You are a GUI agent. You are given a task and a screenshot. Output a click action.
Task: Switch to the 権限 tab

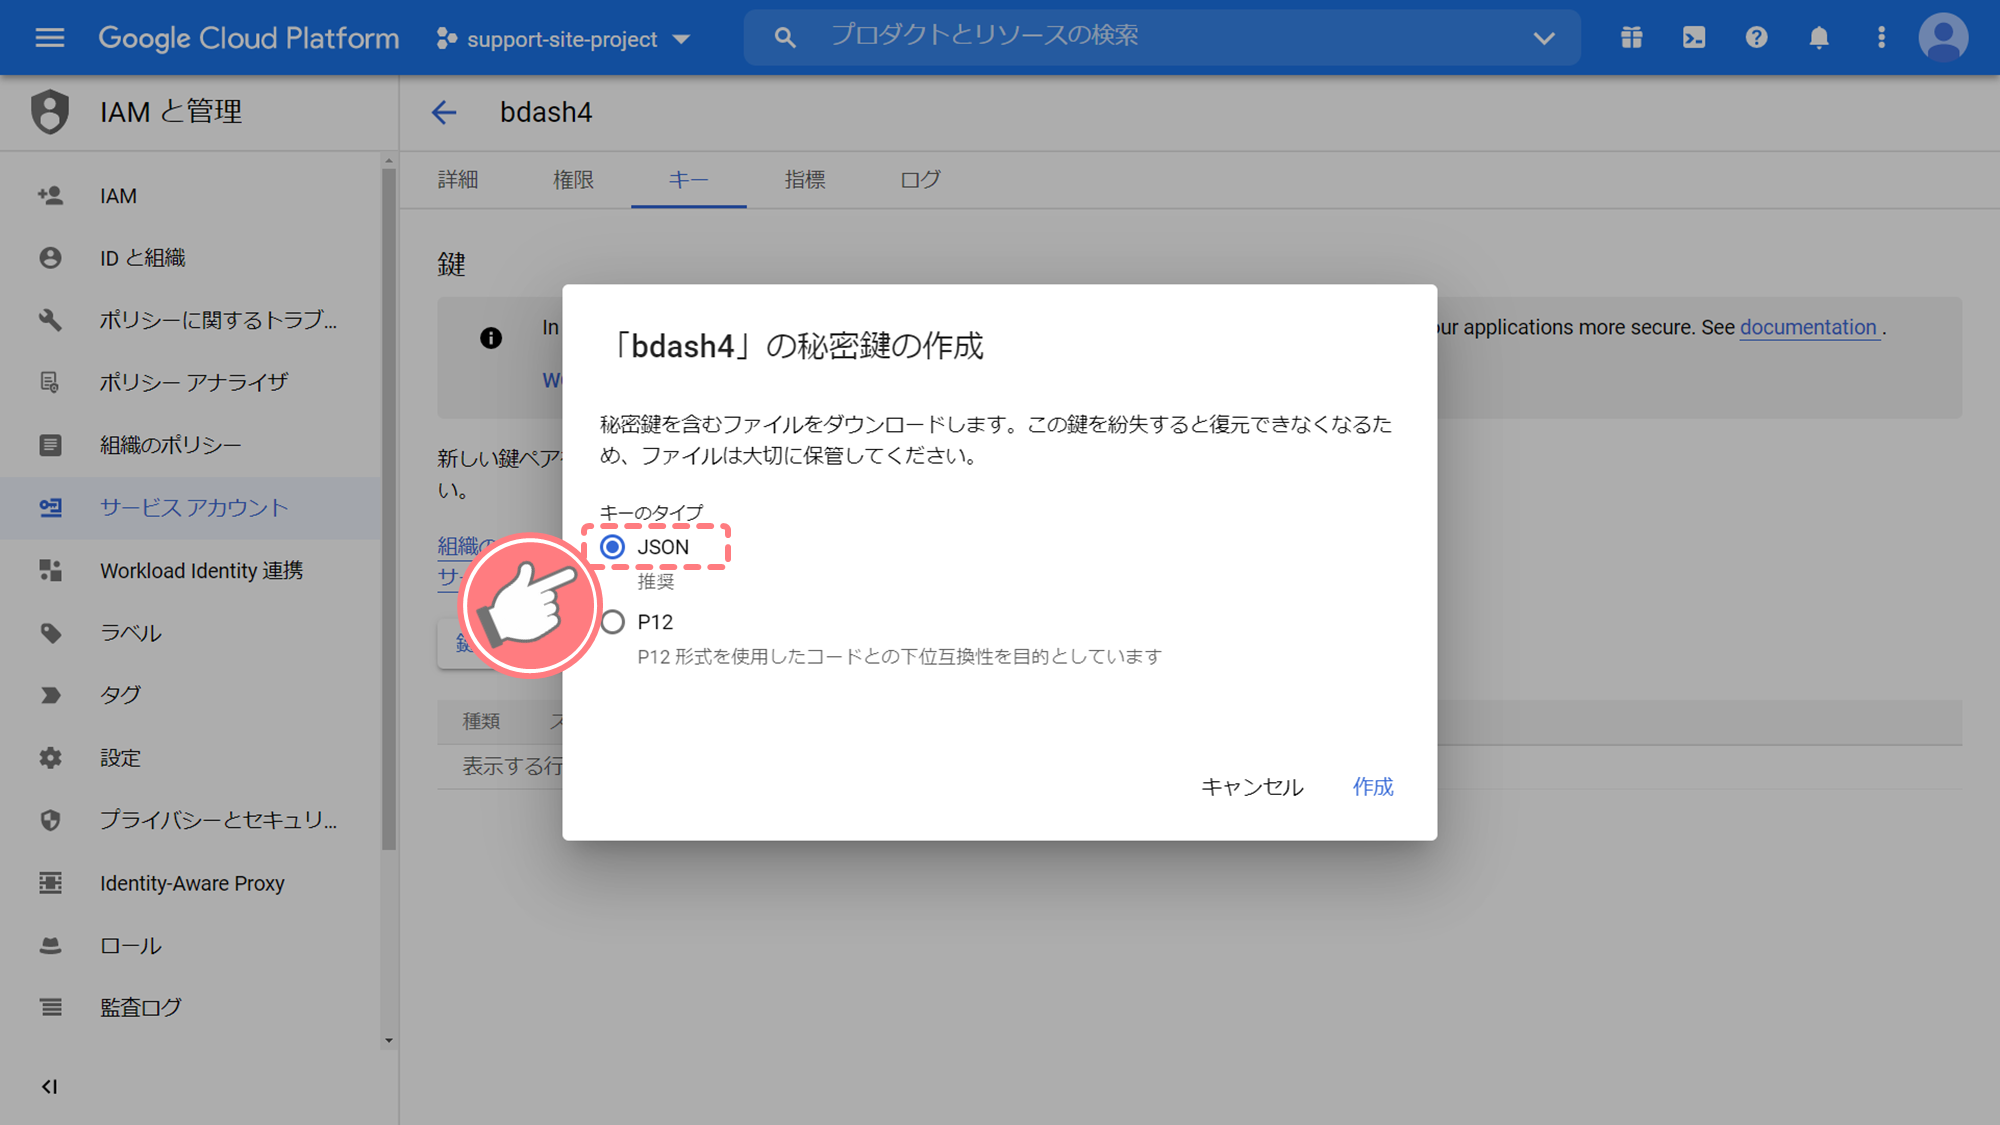(x=574, y=180)
